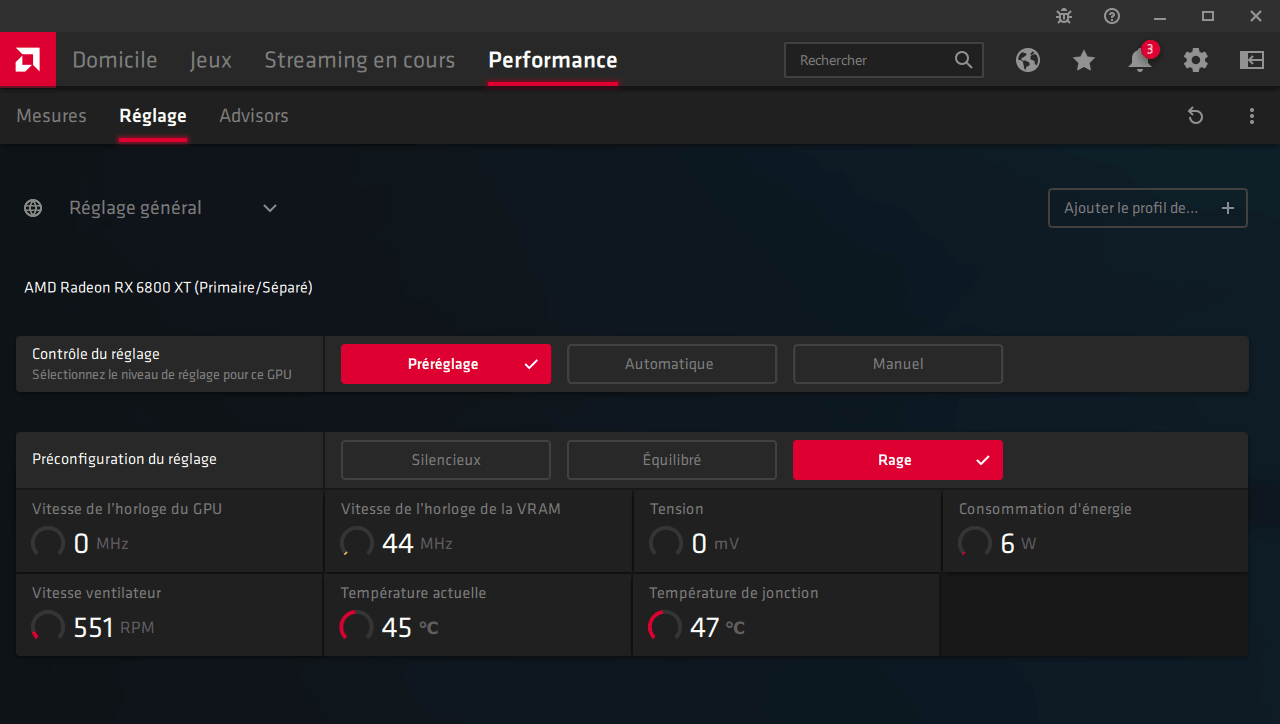The image size is (1280, 724).
Task: Open the settings gear icon
Action: click(1196, 60)
